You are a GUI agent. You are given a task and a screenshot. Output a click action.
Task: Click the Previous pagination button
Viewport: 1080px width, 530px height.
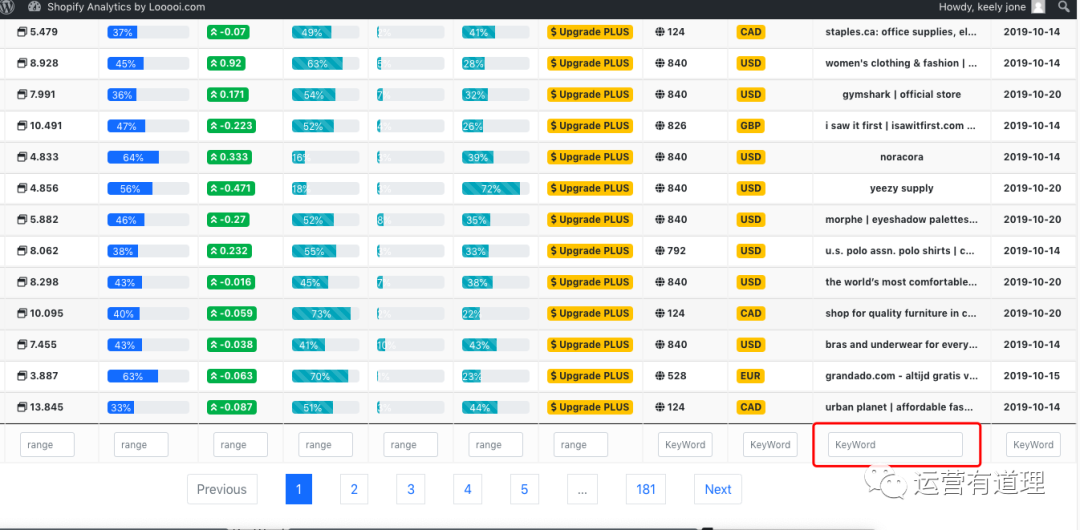click(221, 489)
